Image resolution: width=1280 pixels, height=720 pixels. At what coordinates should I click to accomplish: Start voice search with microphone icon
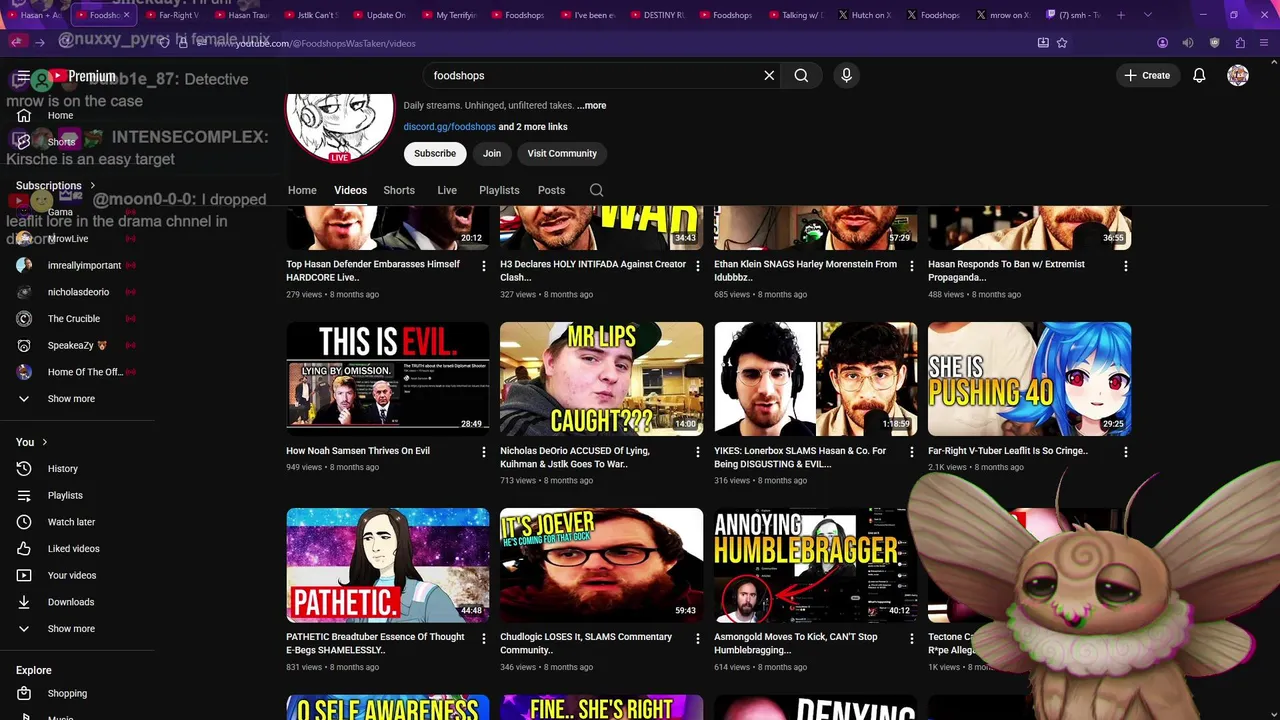tap(846, 75)
